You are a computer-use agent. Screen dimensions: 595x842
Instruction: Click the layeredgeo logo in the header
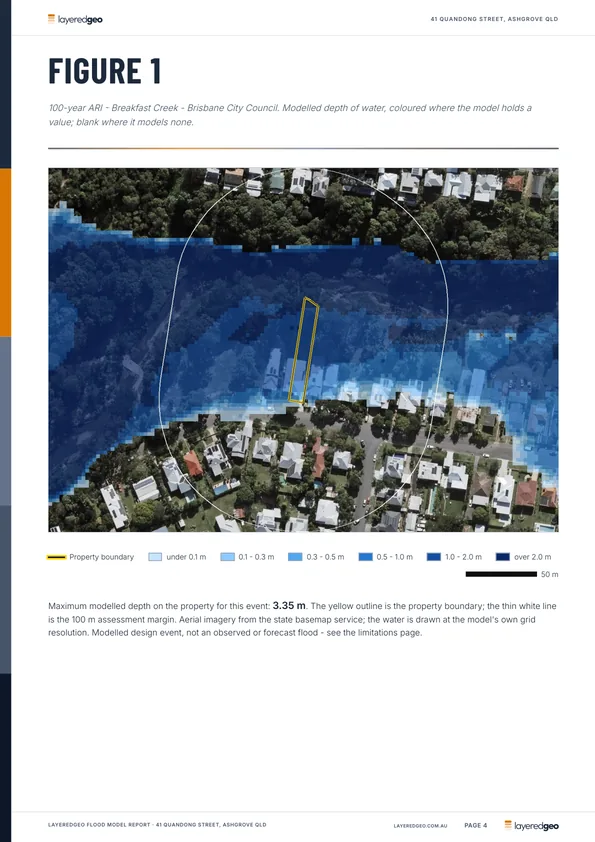pyautogui.click(x=75, y=19)
